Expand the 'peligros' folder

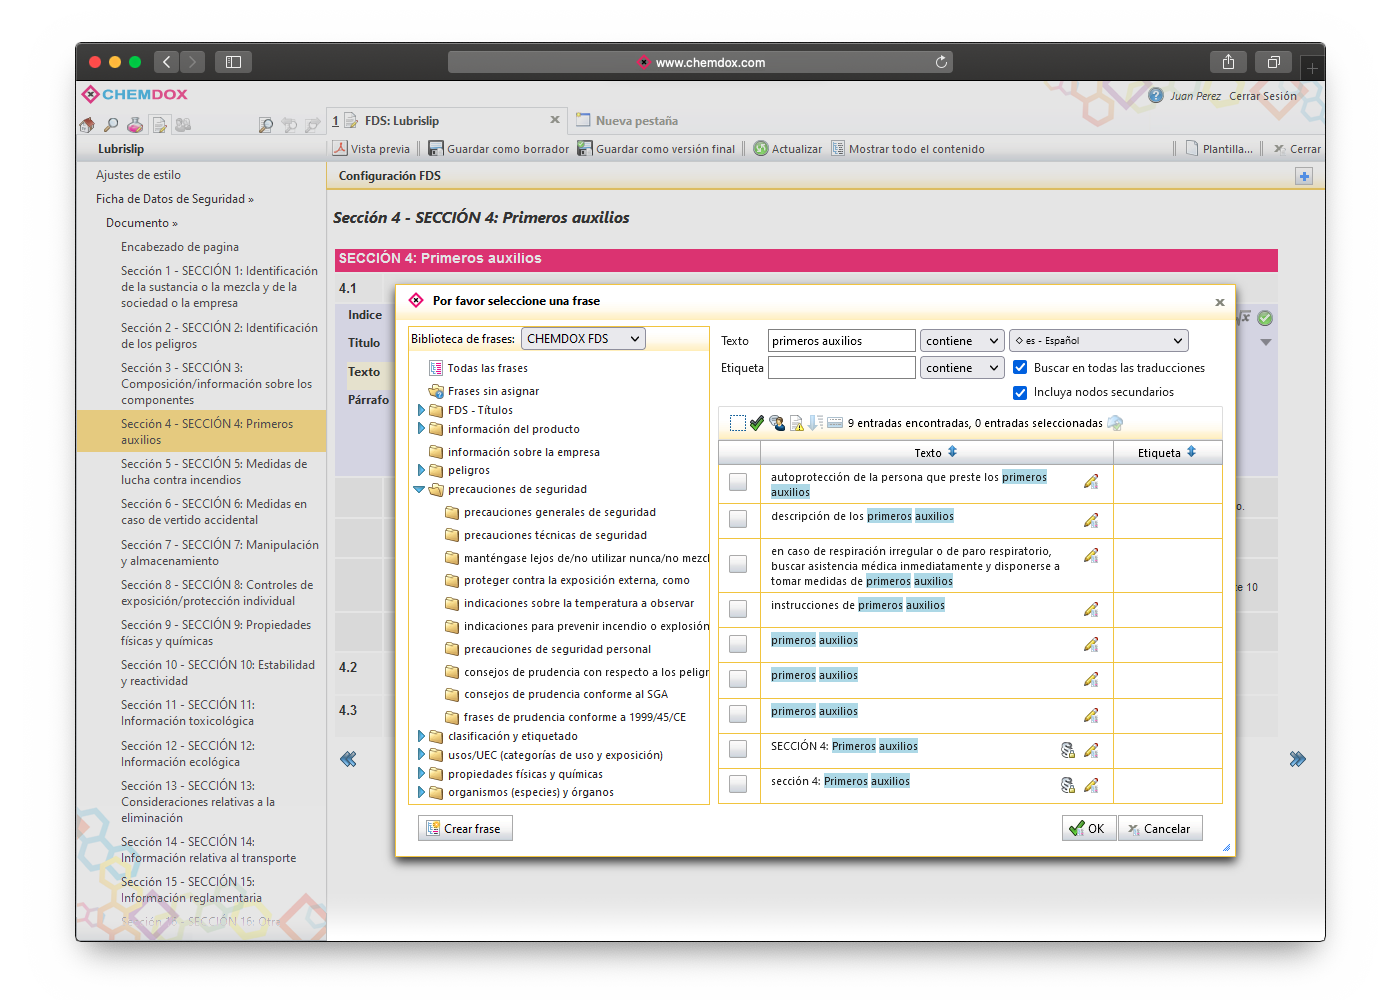421,470
